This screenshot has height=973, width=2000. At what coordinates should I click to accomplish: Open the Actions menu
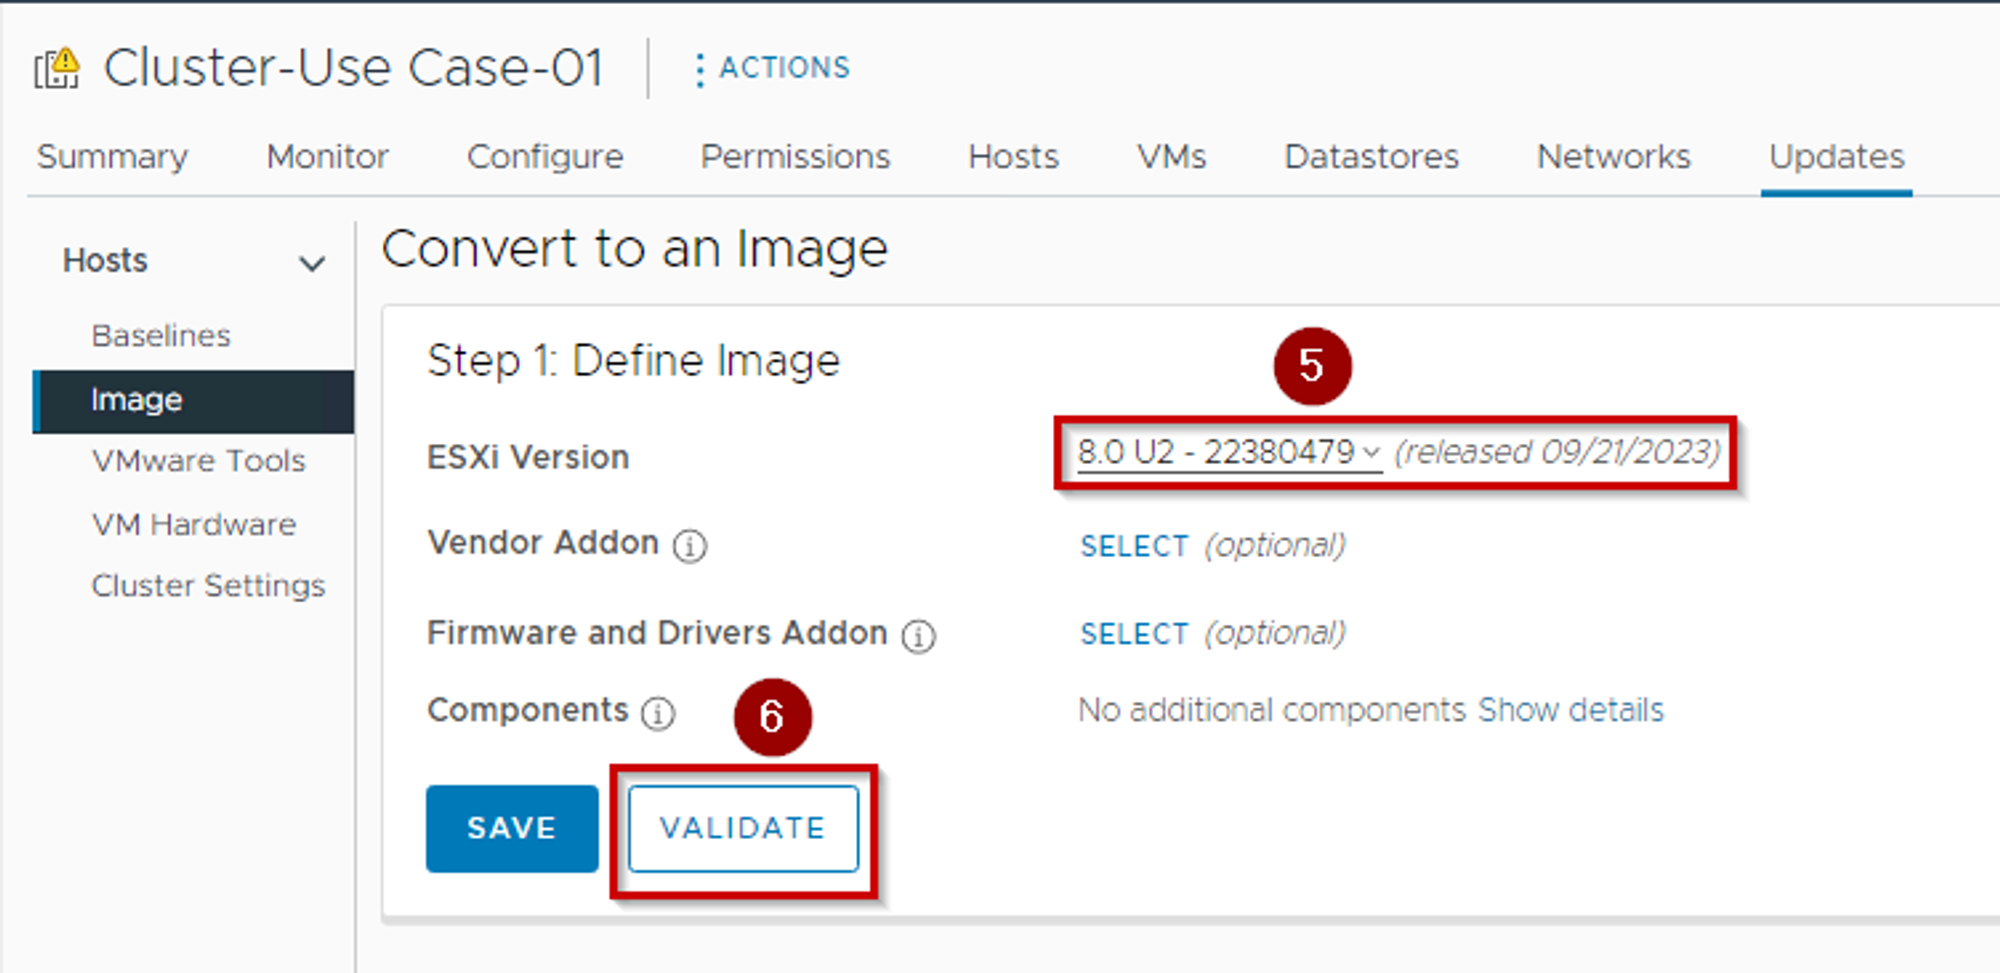pos(772,68)
